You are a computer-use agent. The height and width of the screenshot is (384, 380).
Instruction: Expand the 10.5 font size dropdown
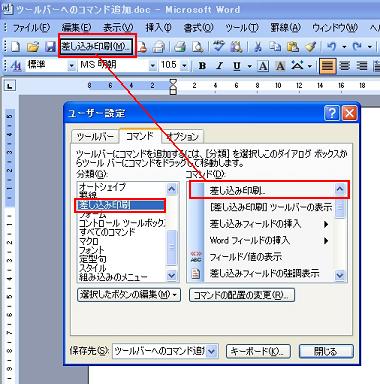point(184,66)
